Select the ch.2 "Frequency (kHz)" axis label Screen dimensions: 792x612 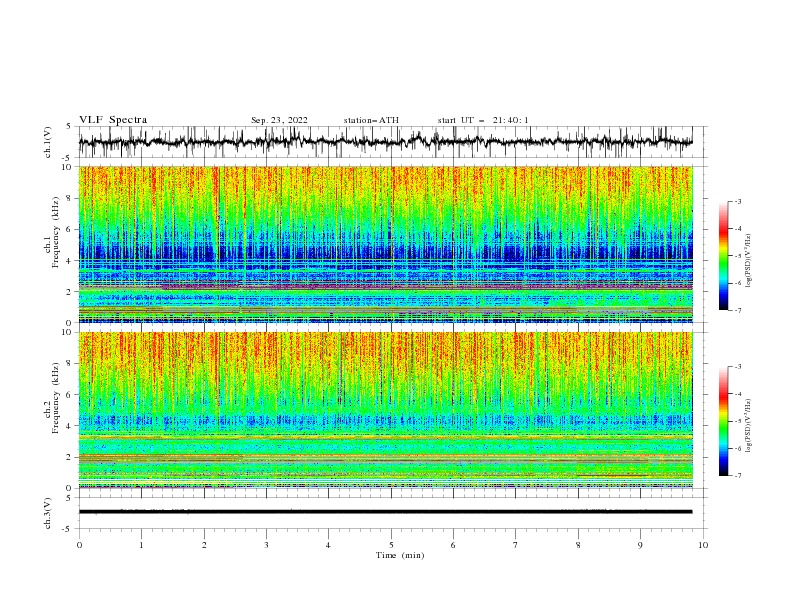[56, 398]
